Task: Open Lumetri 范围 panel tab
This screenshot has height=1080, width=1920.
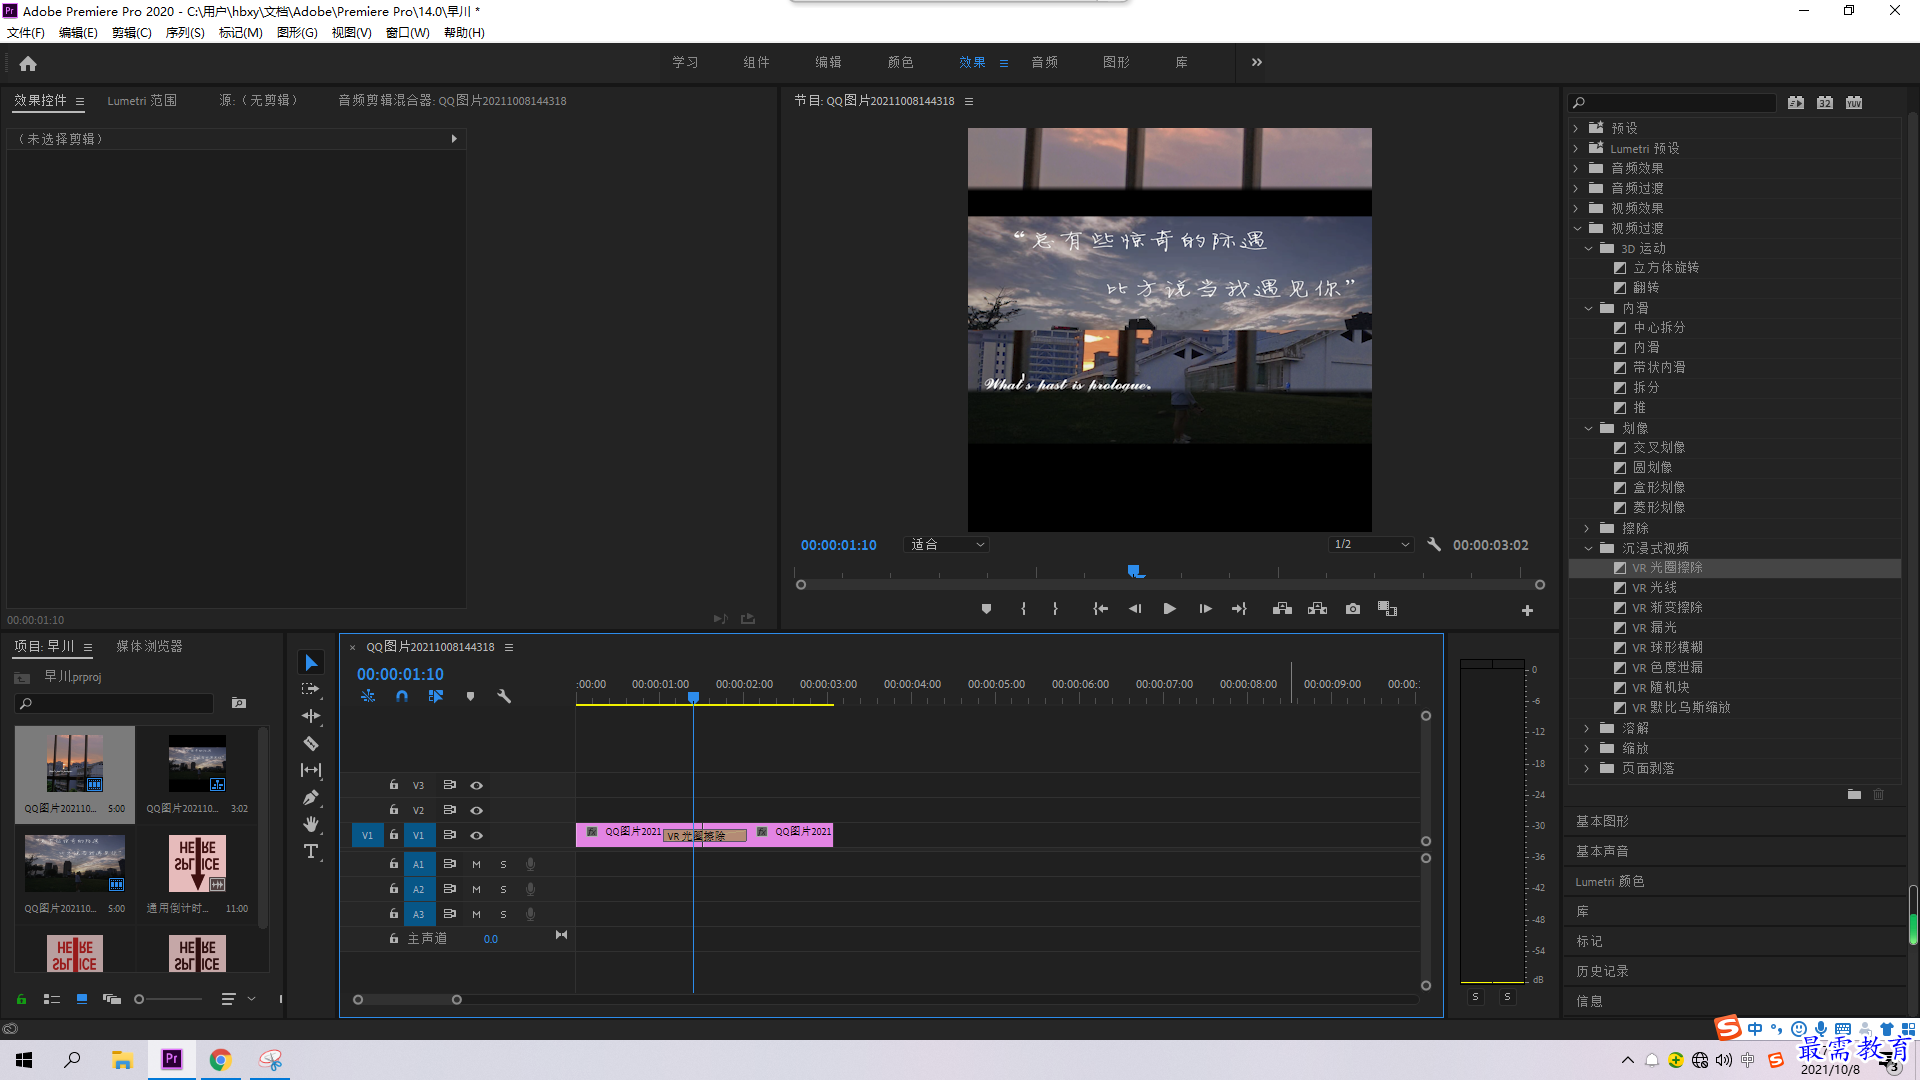Action: (142, 100)
